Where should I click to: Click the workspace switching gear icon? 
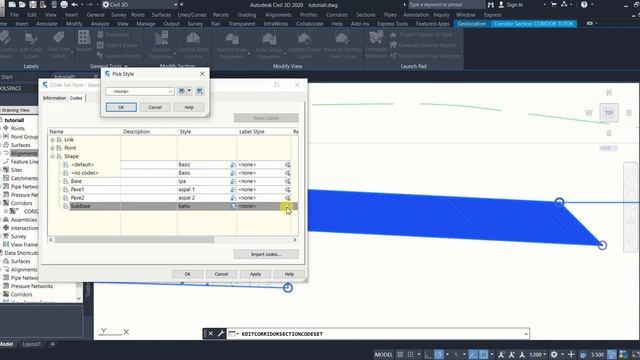[x=554, y=354]
